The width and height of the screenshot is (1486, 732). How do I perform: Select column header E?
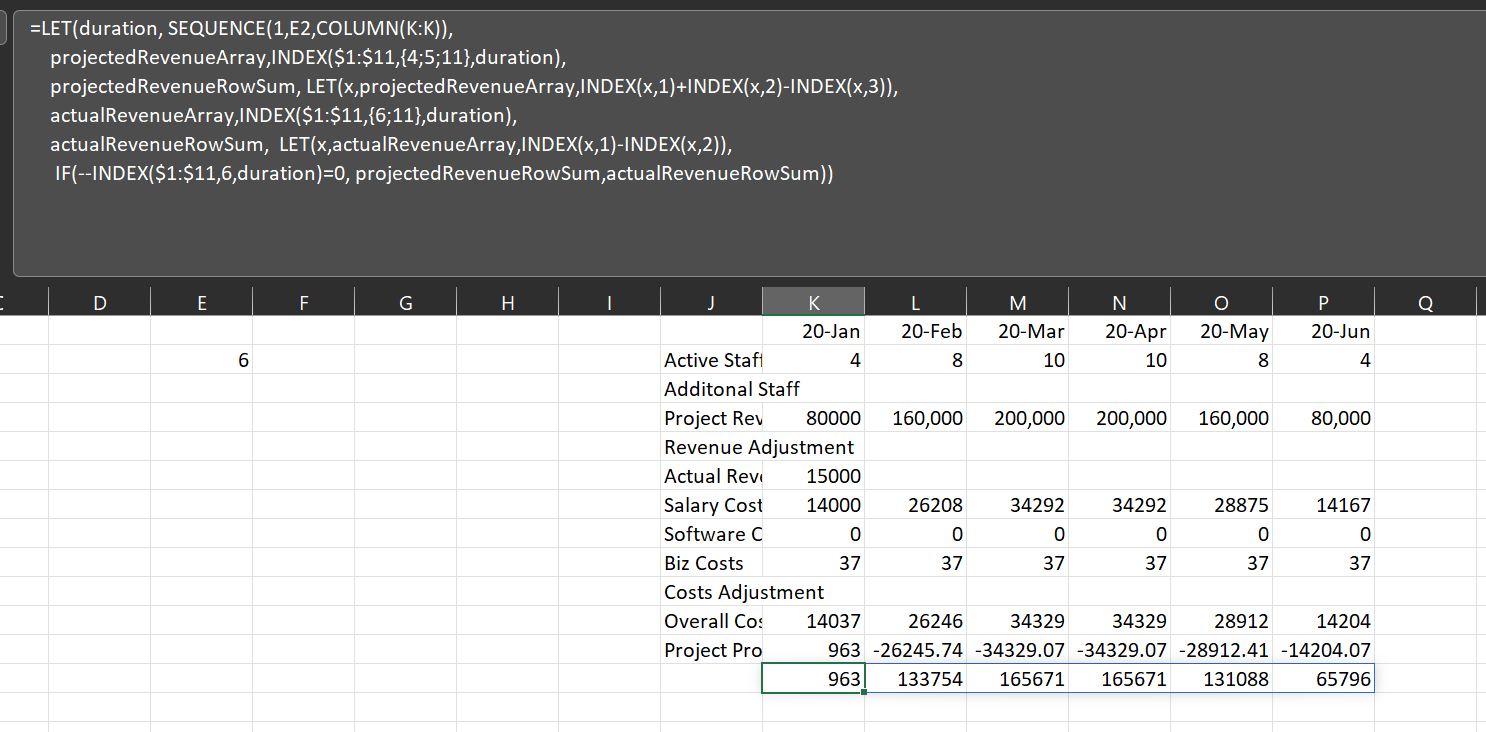coord(202,303)
